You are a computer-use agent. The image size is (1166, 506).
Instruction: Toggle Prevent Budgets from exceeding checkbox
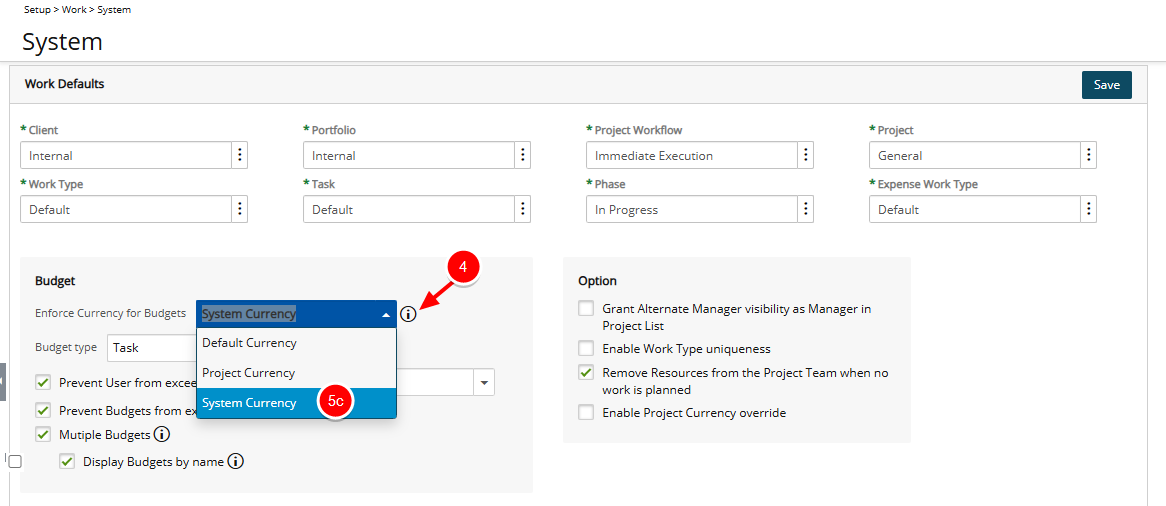pyautogui.click(x=43, y=410)
